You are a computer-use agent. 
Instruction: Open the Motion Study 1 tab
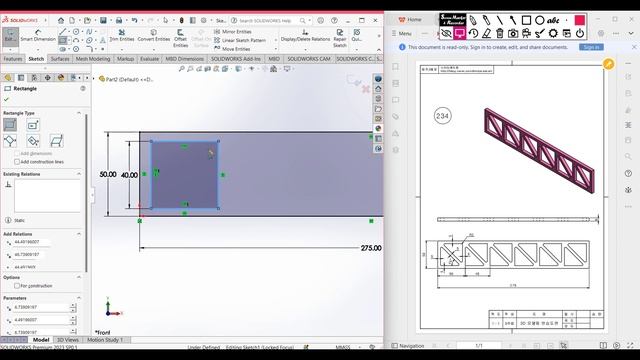coord(105,340)
